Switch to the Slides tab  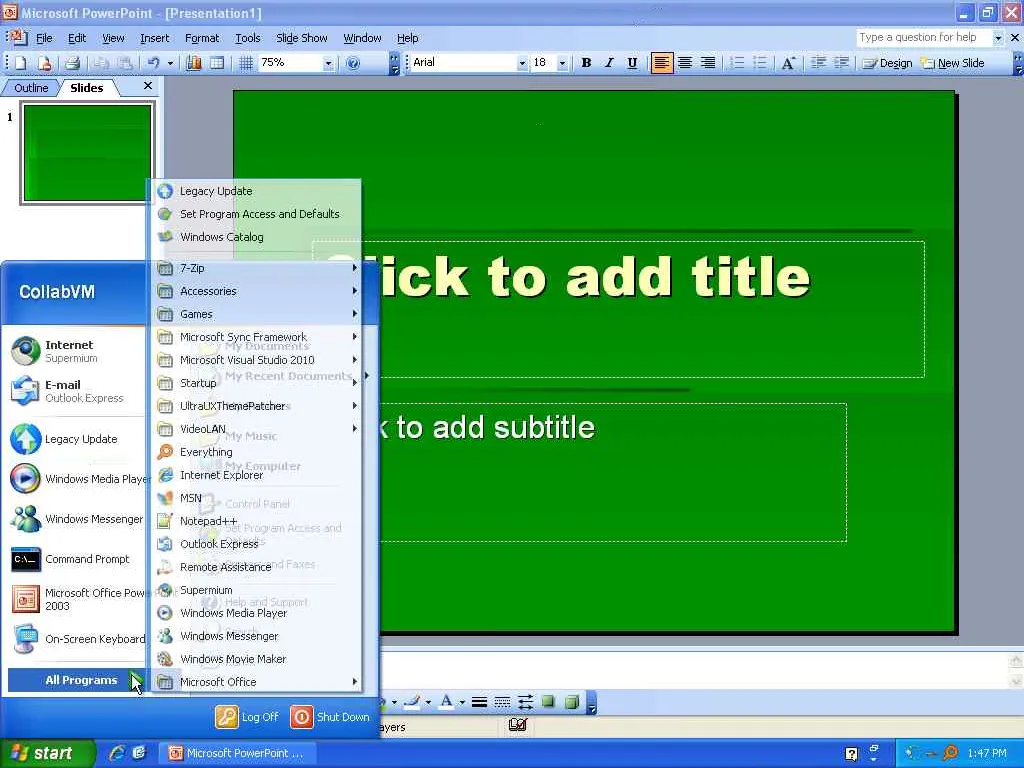click(87, 88)
